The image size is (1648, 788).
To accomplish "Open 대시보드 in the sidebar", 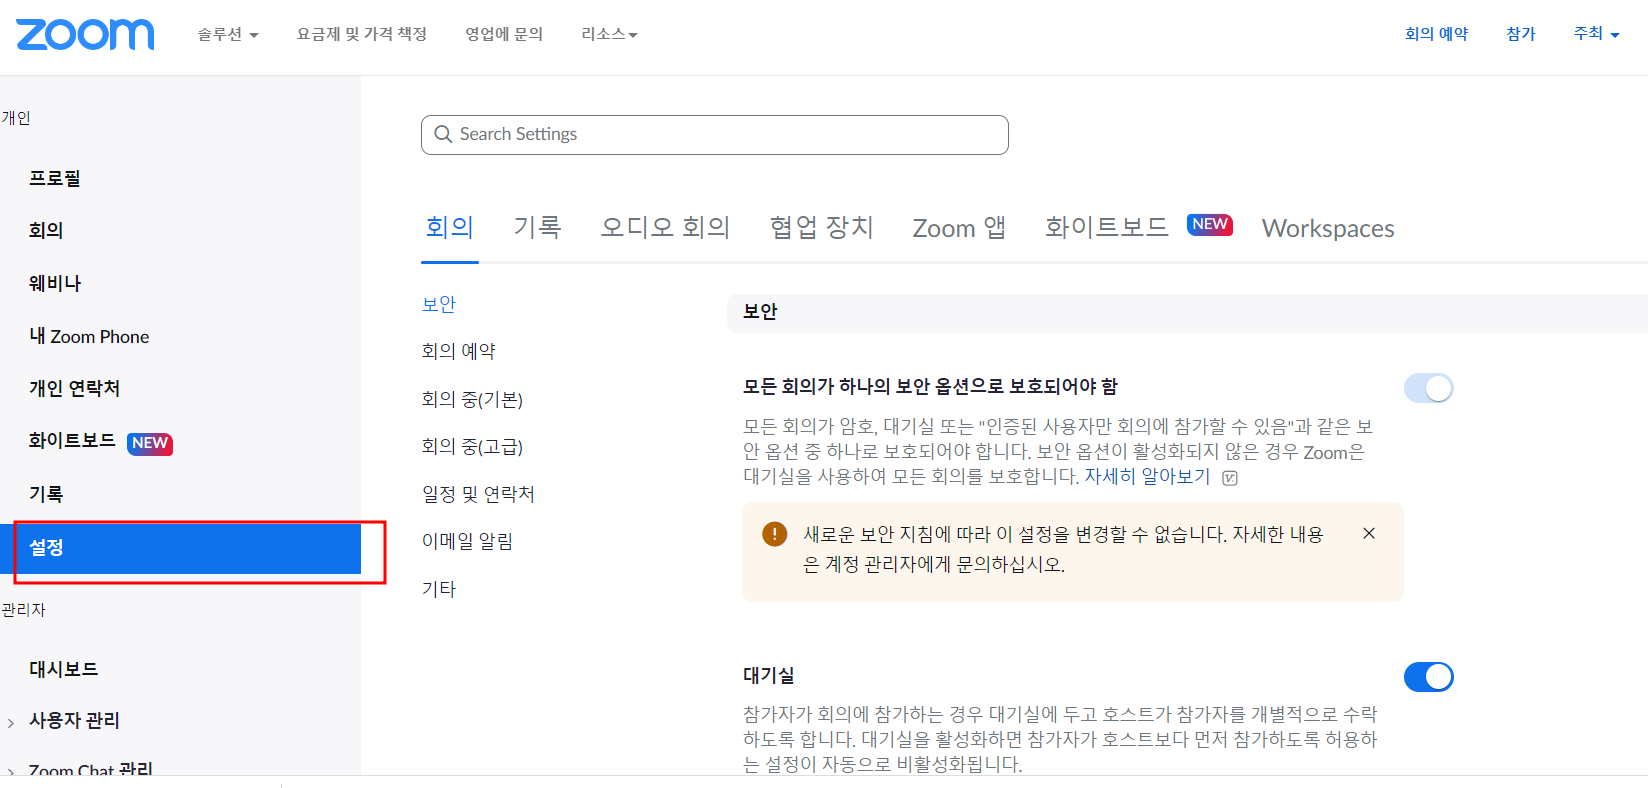I will (x=63, y=669).
